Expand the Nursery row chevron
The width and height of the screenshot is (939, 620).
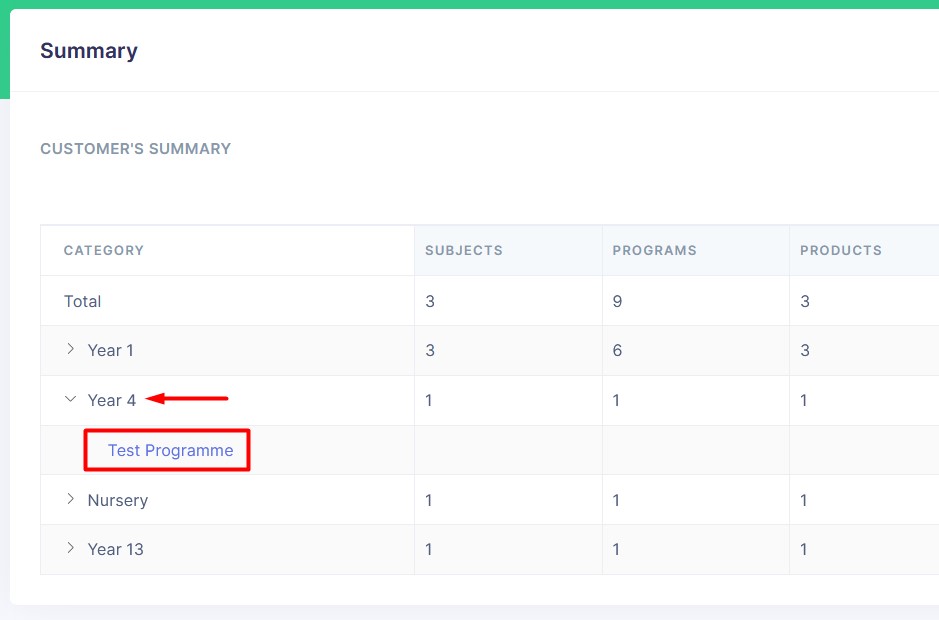click(x=70, y=499)
